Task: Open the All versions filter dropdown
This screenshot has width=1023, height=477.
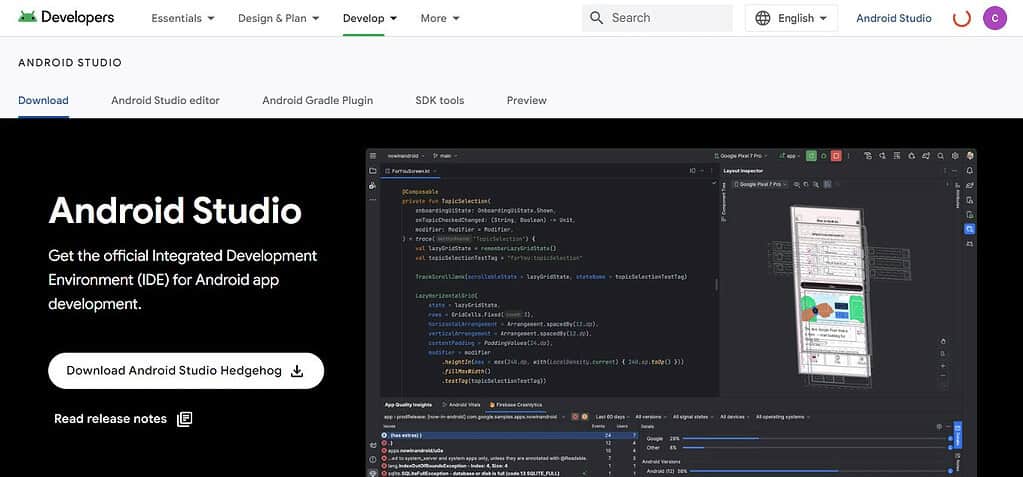Action: point(651,416)
